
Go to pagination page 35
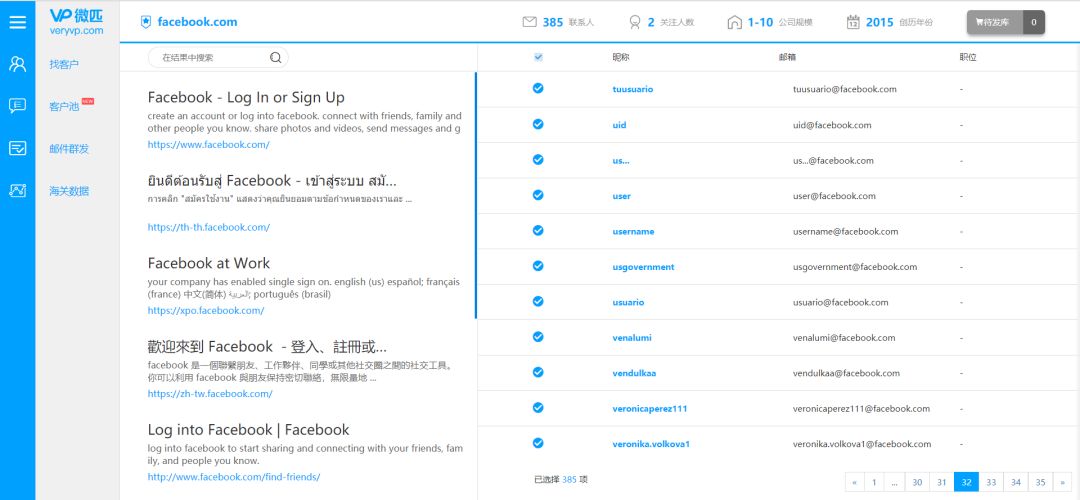click(1041, 482)
